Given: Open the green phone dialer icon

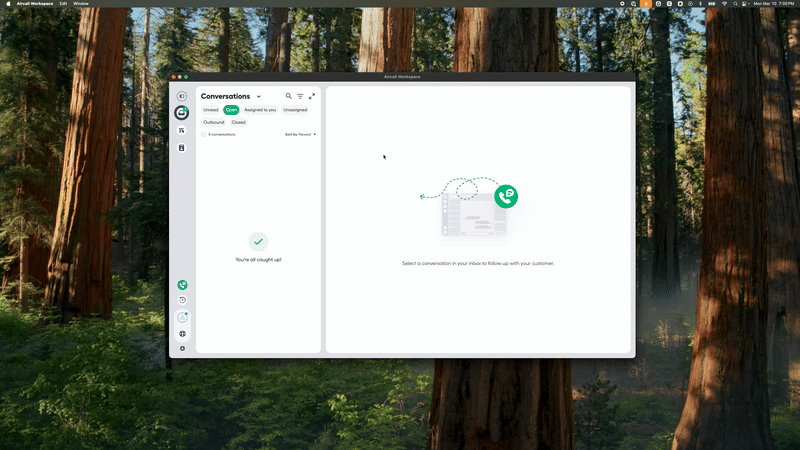Looking at the screenshot, I should [x=182, y=285].
